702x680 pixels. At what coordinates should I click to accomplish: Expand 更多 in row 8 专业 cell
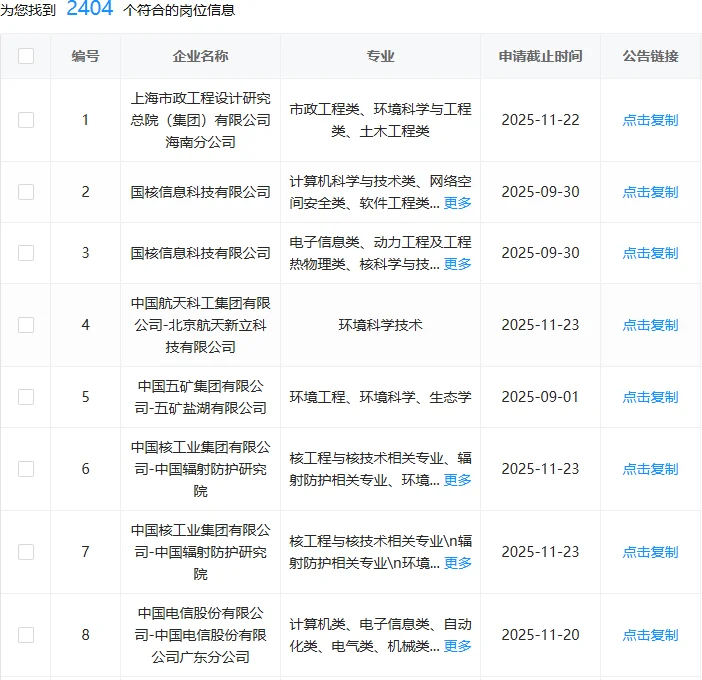pyautogui.click(x=458, y=646)
